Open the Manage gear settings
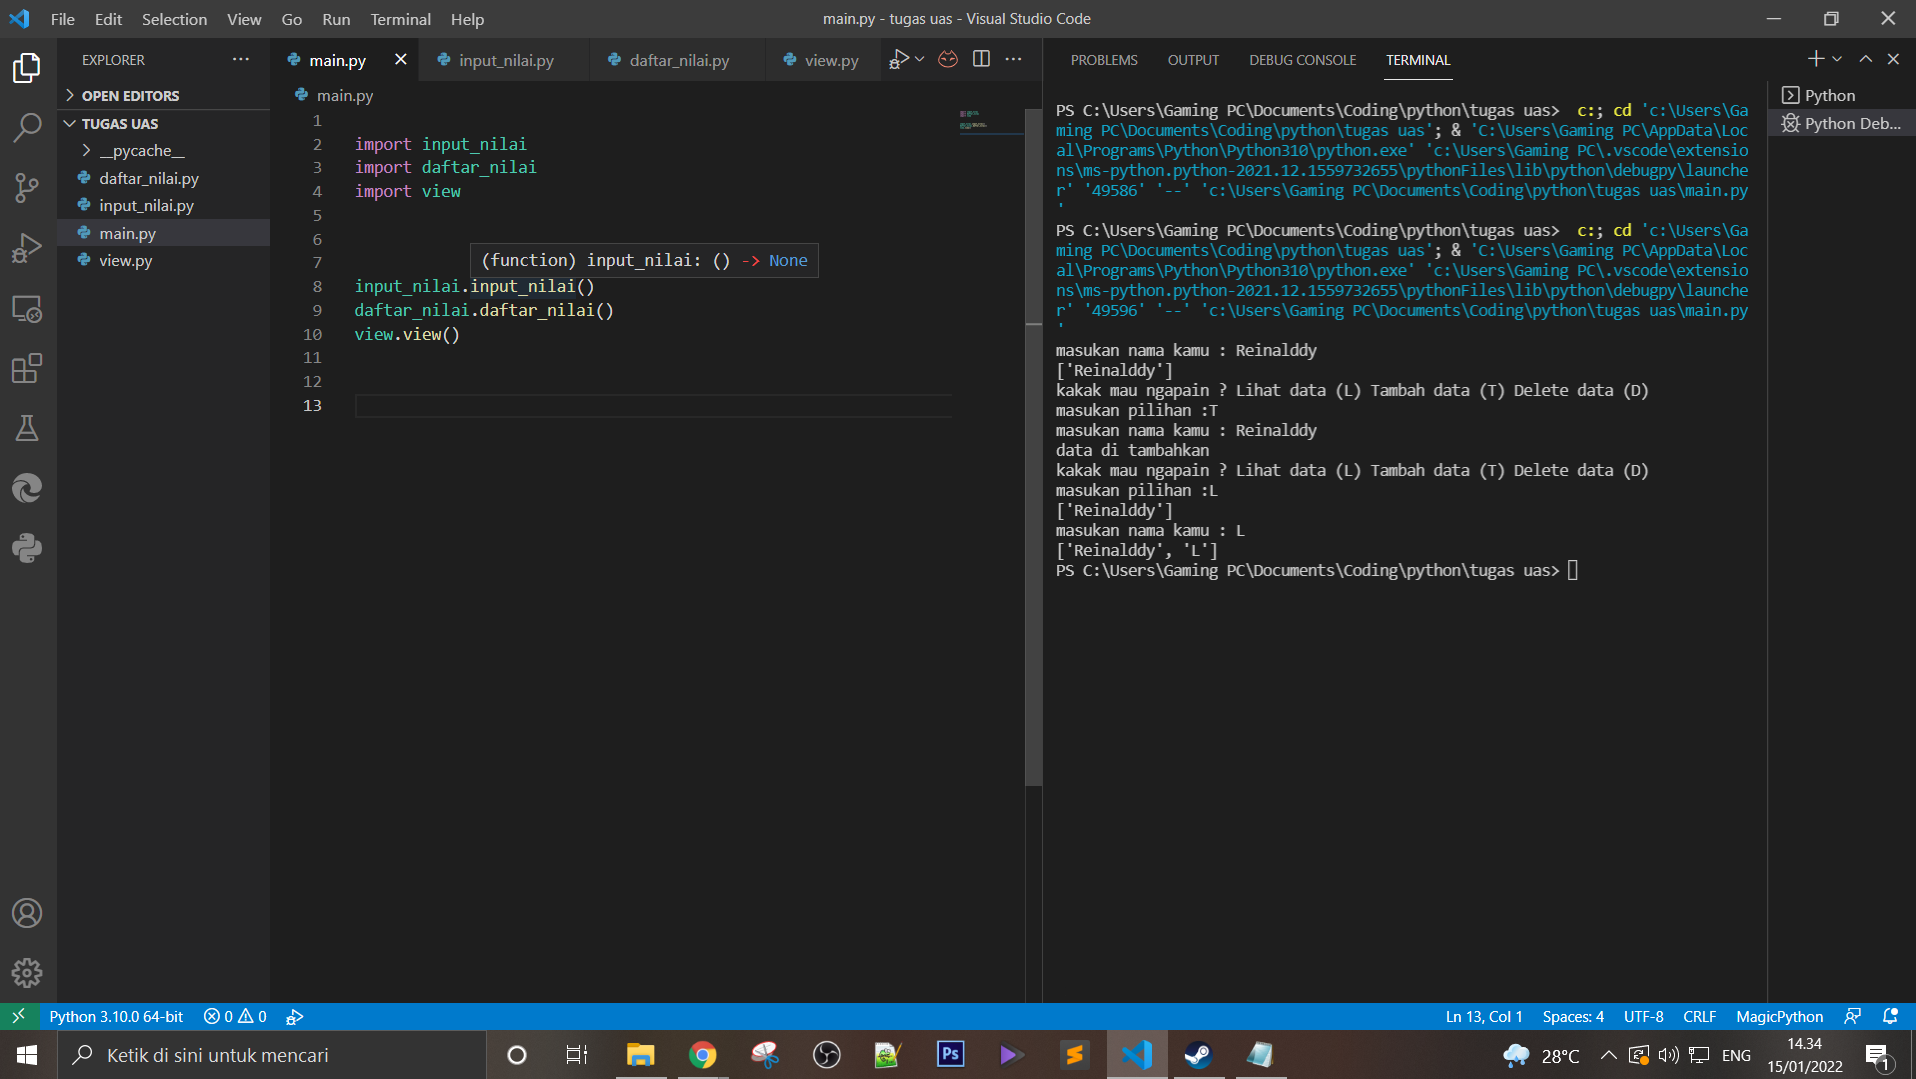 27,973
